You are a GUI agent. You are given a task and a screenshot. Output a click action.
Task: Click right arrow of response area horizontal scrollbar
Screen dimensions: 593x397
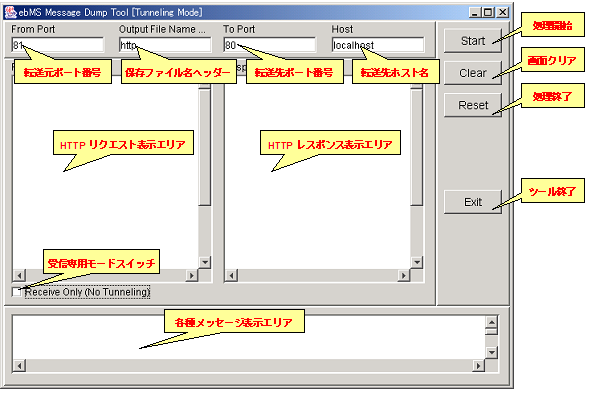[404, 275]
